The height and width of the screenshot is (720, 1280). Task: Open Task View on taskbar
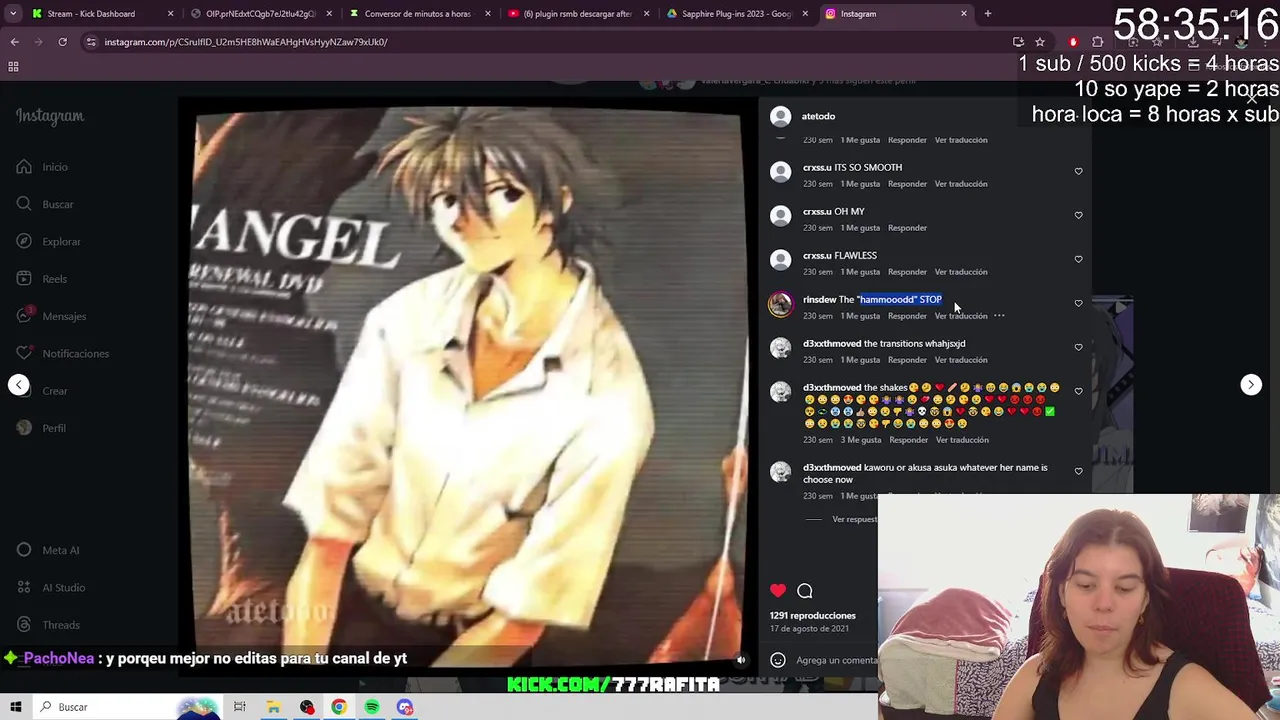point(240,707)
